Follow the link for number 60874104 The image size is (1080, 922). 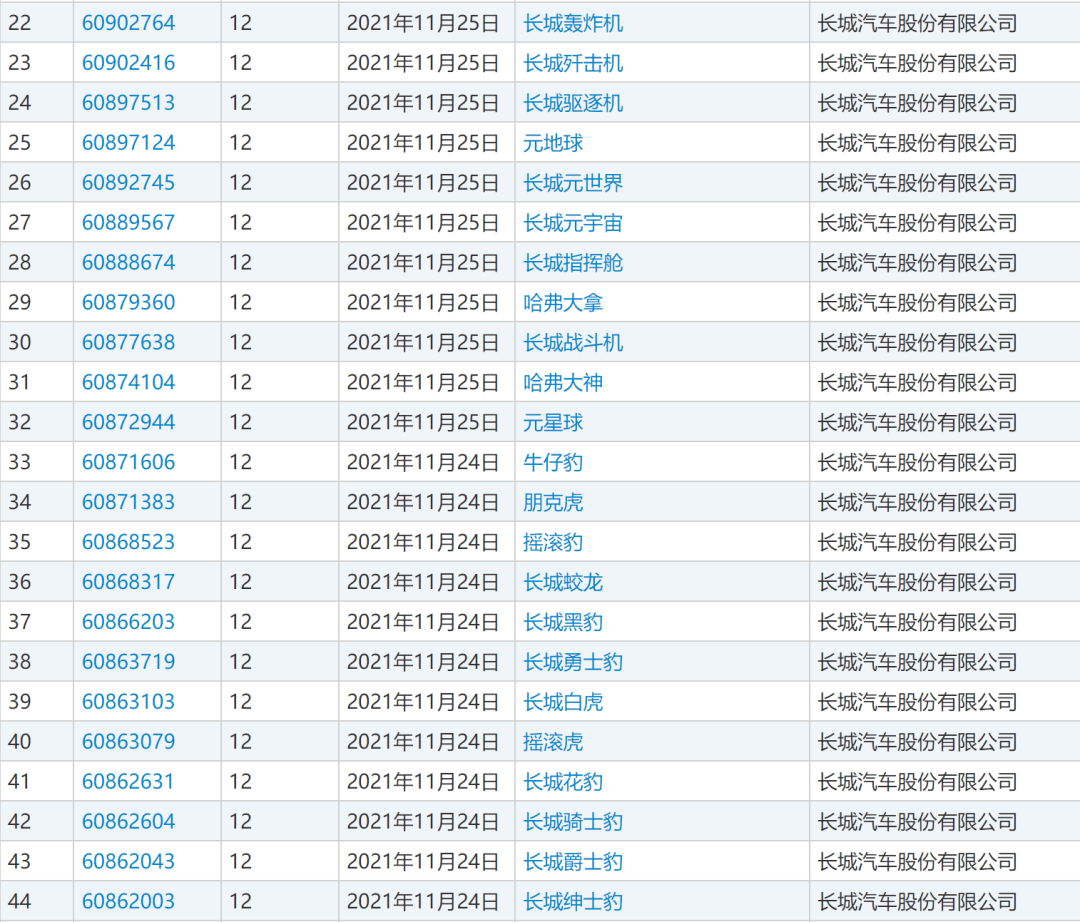coord(128,382)
